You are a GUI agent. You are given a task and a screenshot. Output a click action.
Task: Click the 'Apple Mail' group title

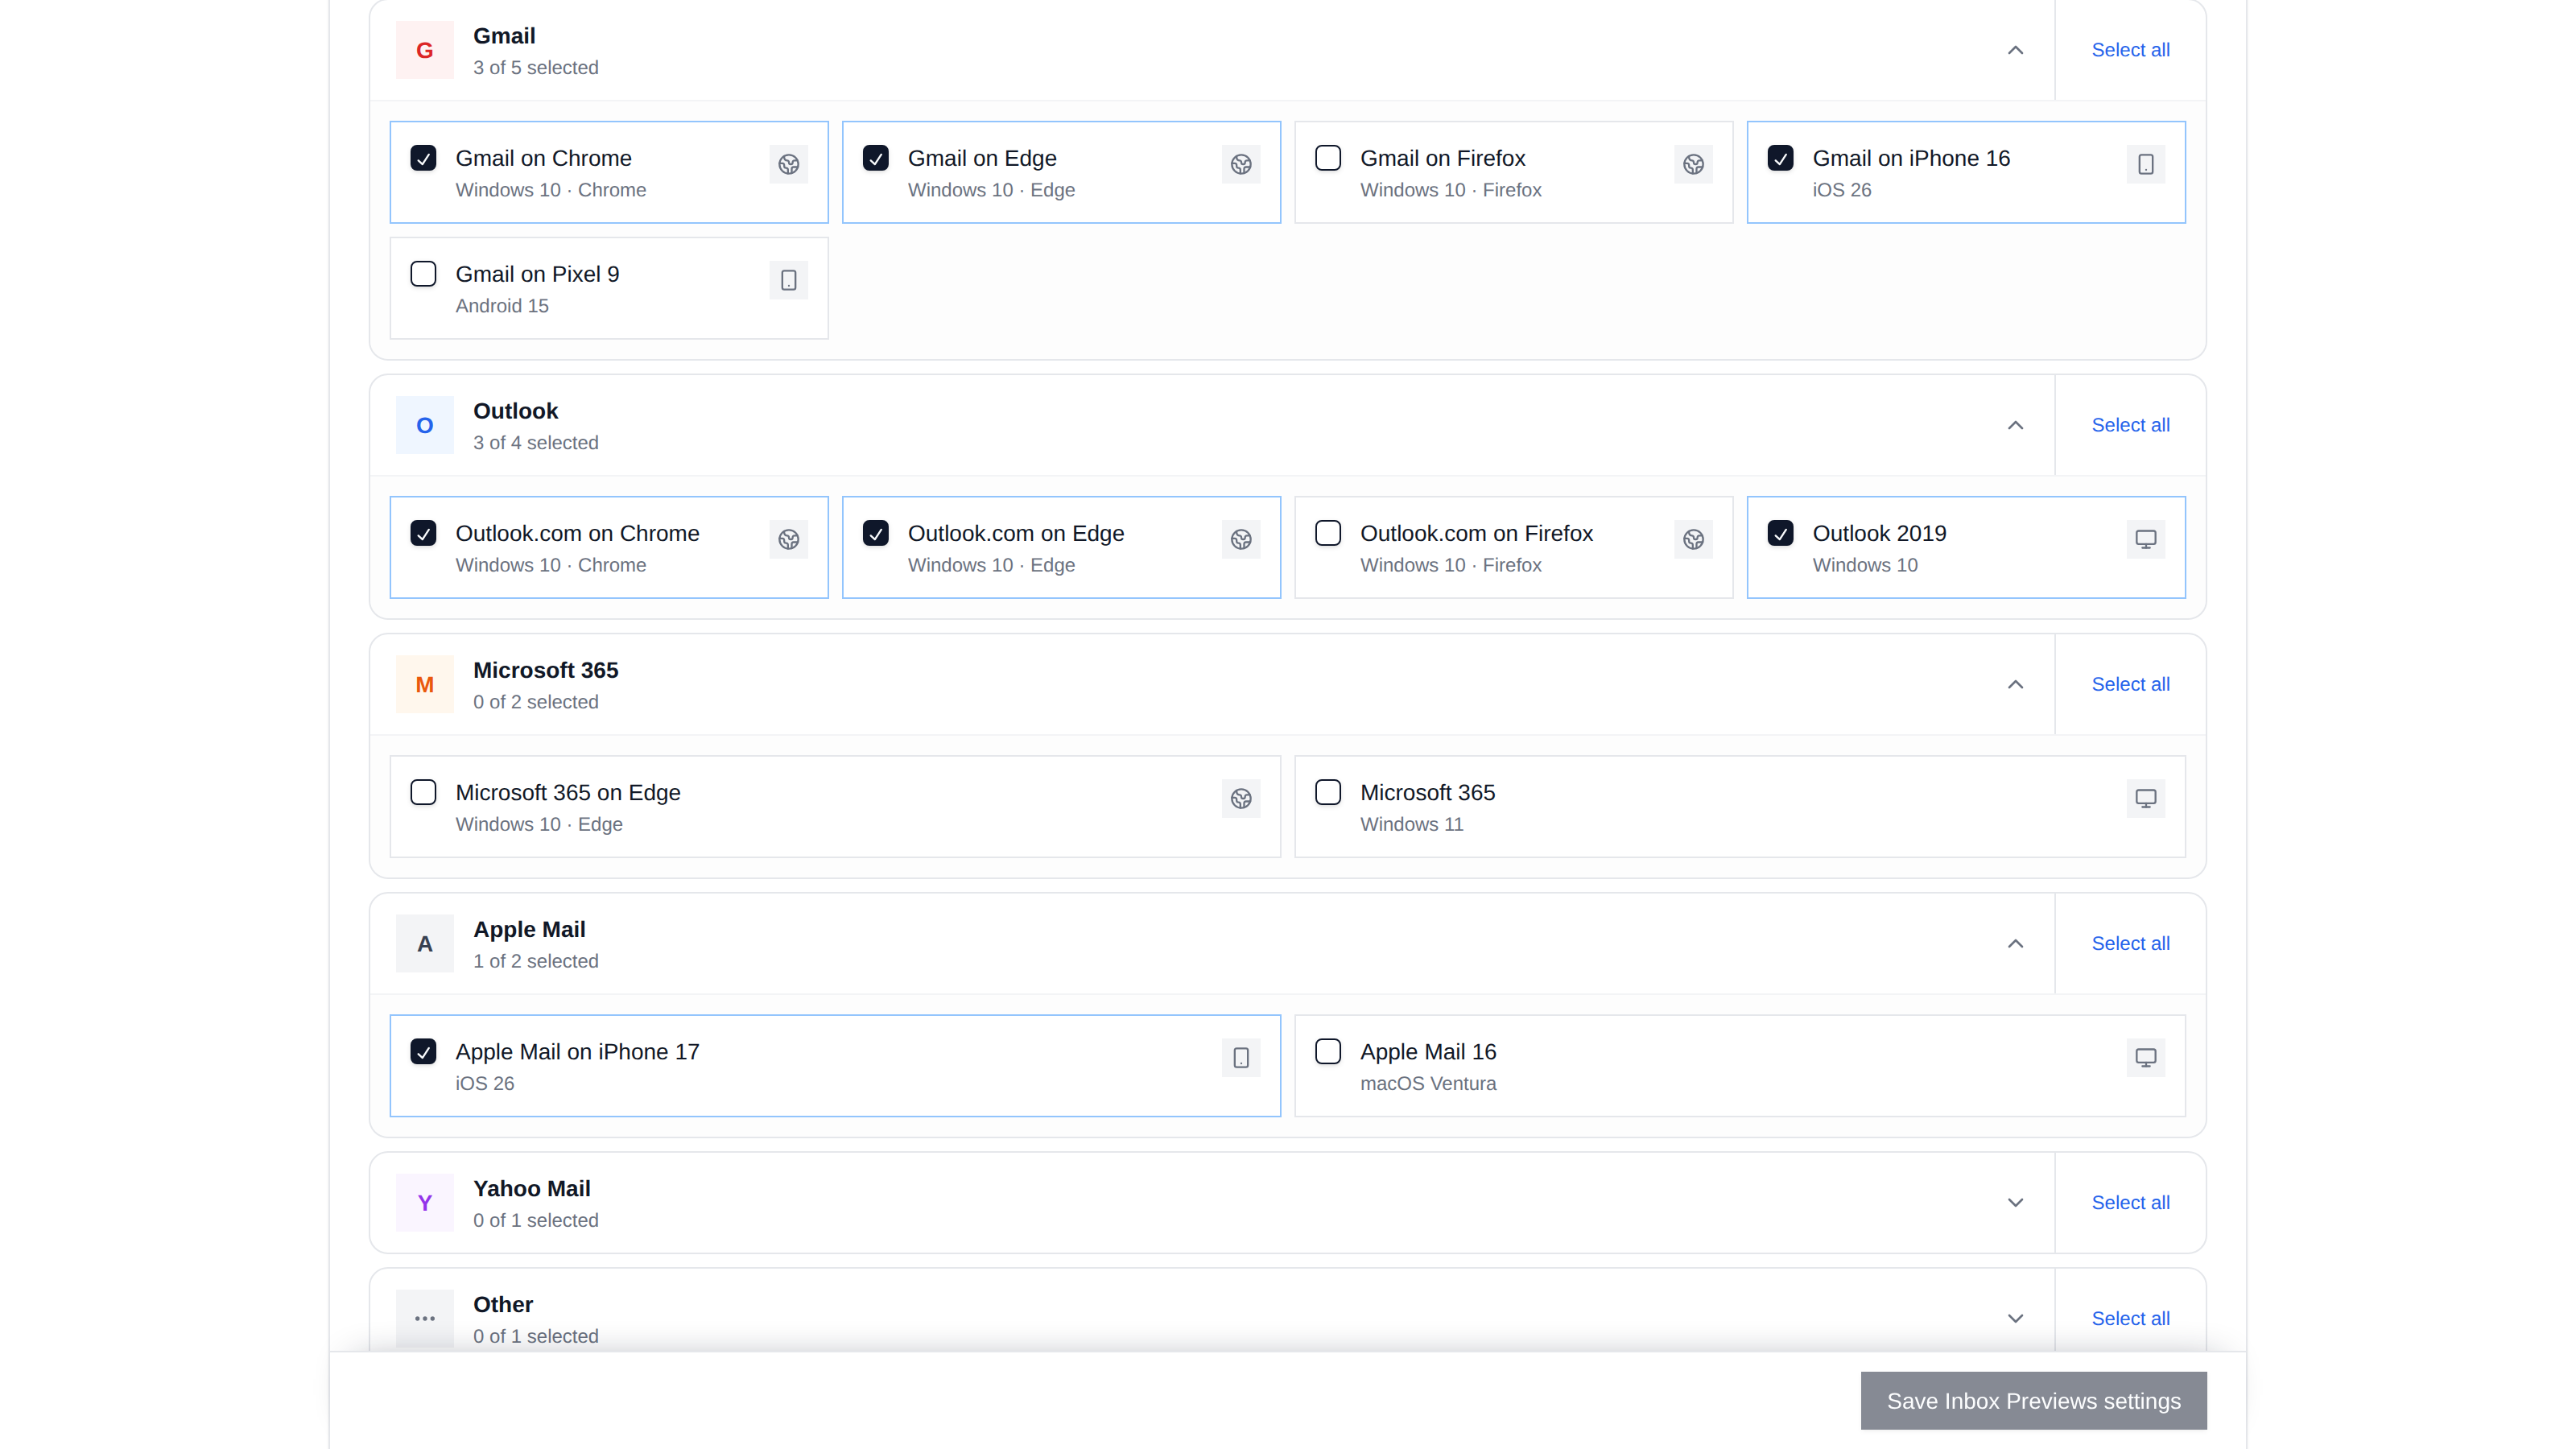529,929
